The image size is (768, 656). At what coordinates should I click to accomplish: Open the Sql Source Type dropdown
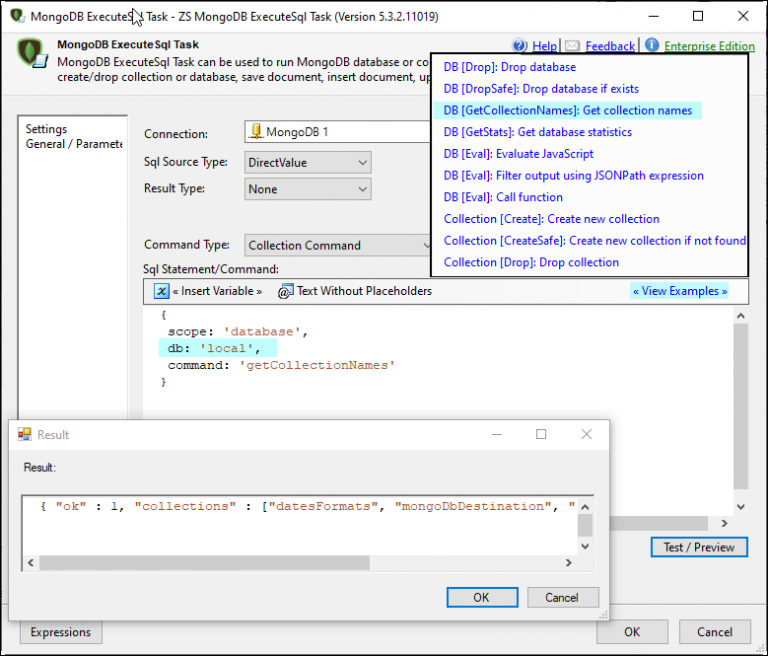[x=308, y=162]
